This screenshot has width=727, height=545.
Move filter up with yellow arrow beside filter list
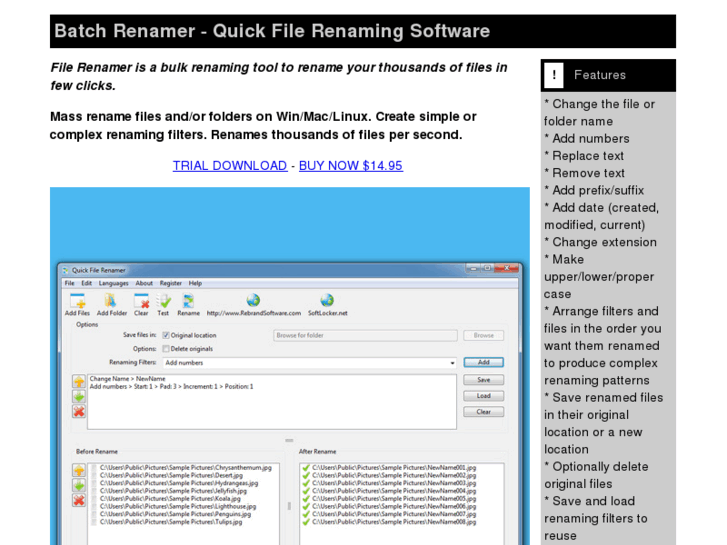click(79, 381)
